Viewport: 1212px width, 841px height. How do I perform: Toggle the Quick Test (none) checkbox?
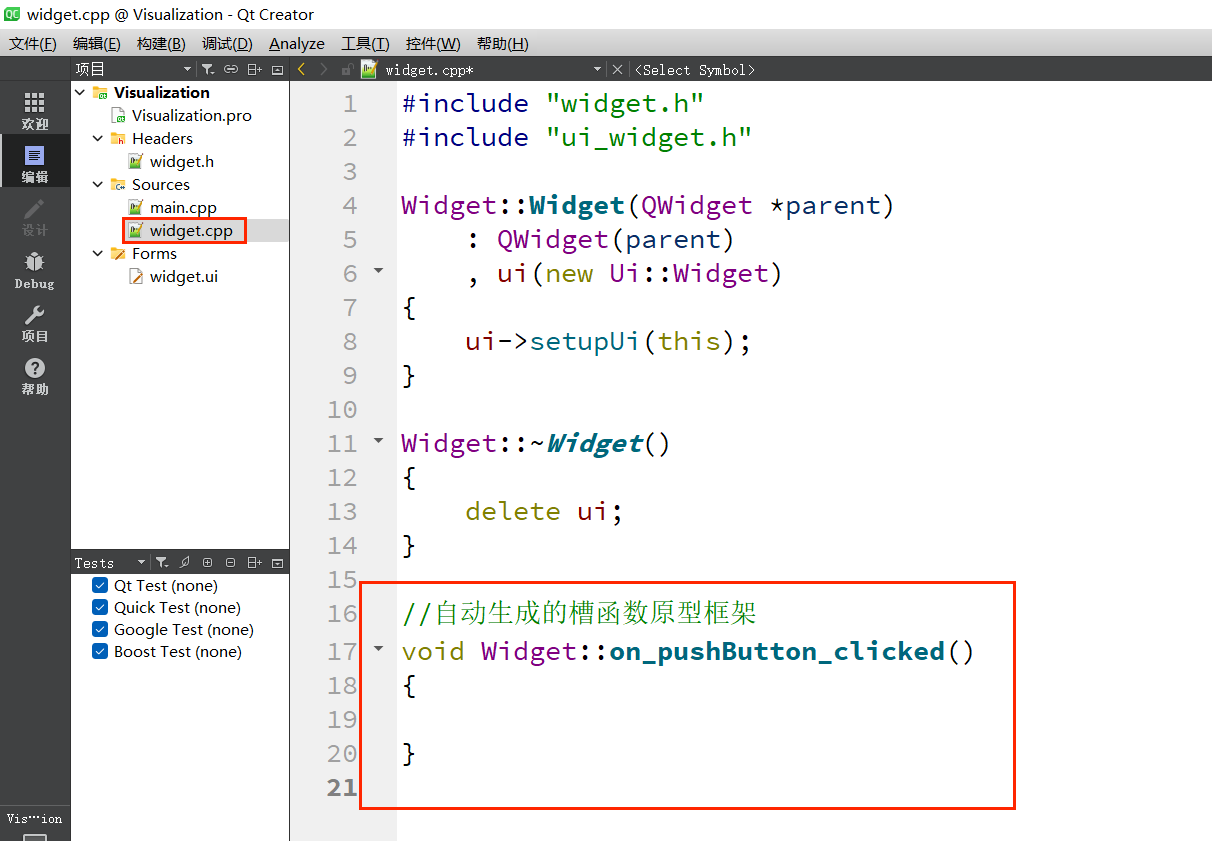pos(100,607)
